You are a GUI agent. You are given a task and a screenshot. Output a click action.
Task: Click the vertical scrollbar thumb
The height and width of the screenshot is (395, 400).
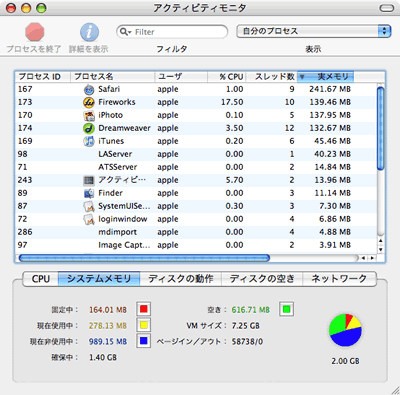tap(380, 128)
